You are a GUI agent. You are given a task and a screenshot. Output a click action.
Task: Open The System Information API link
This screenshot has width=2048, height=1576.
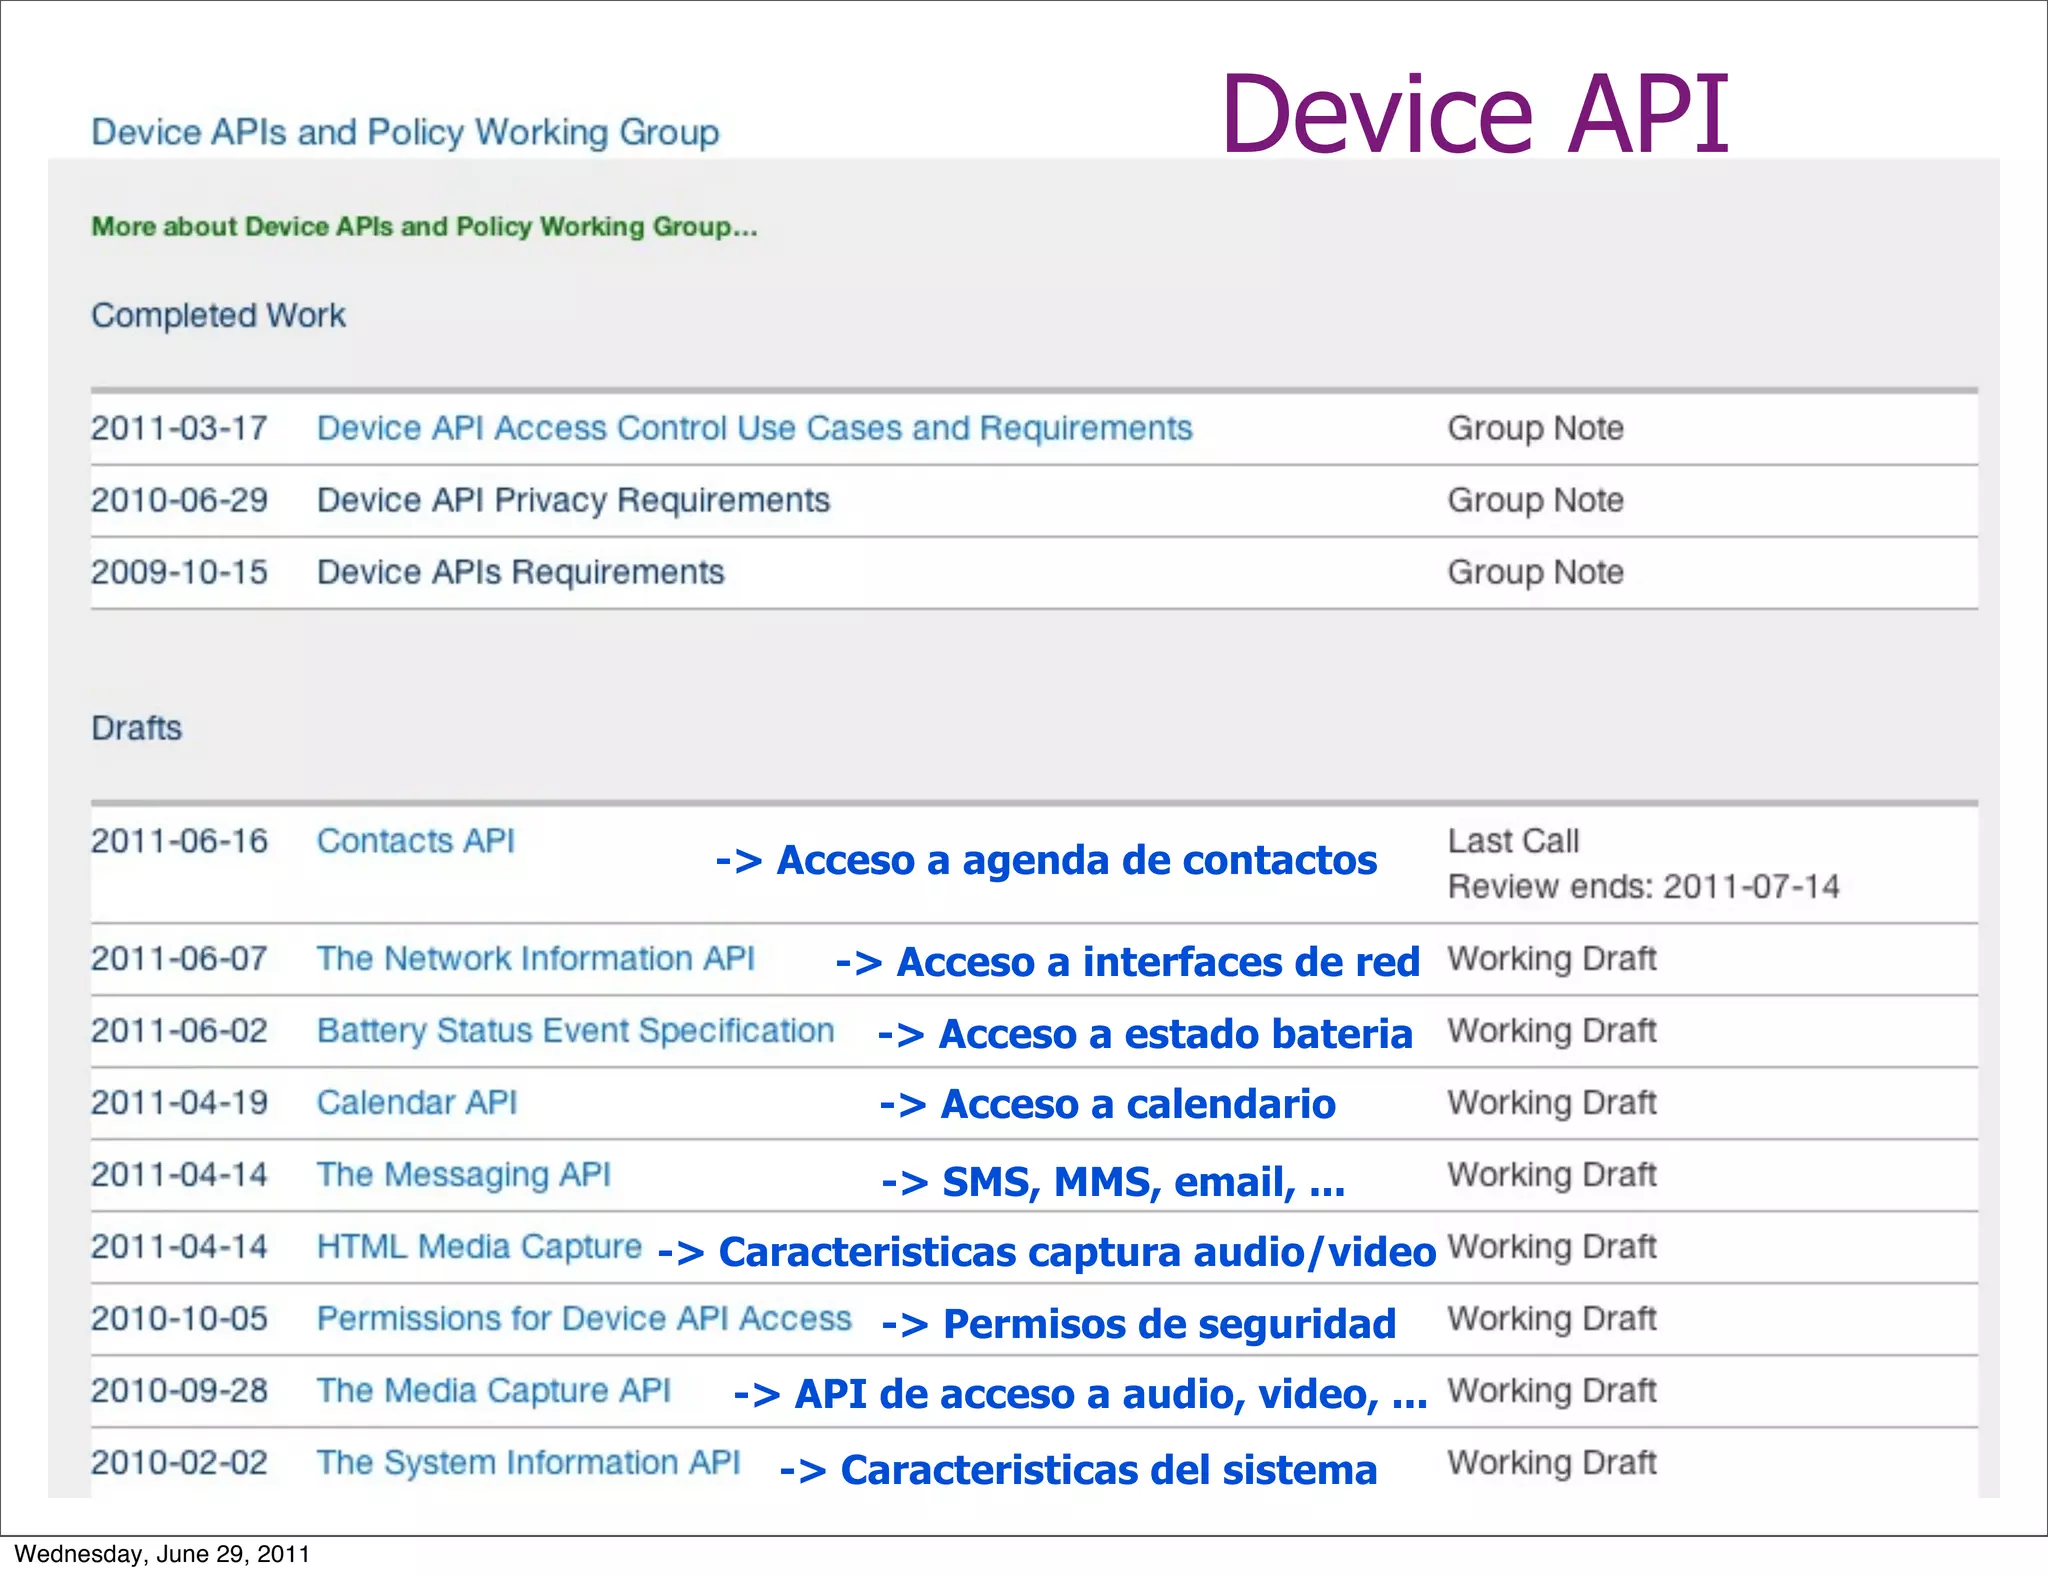[x=529, y=1462]
